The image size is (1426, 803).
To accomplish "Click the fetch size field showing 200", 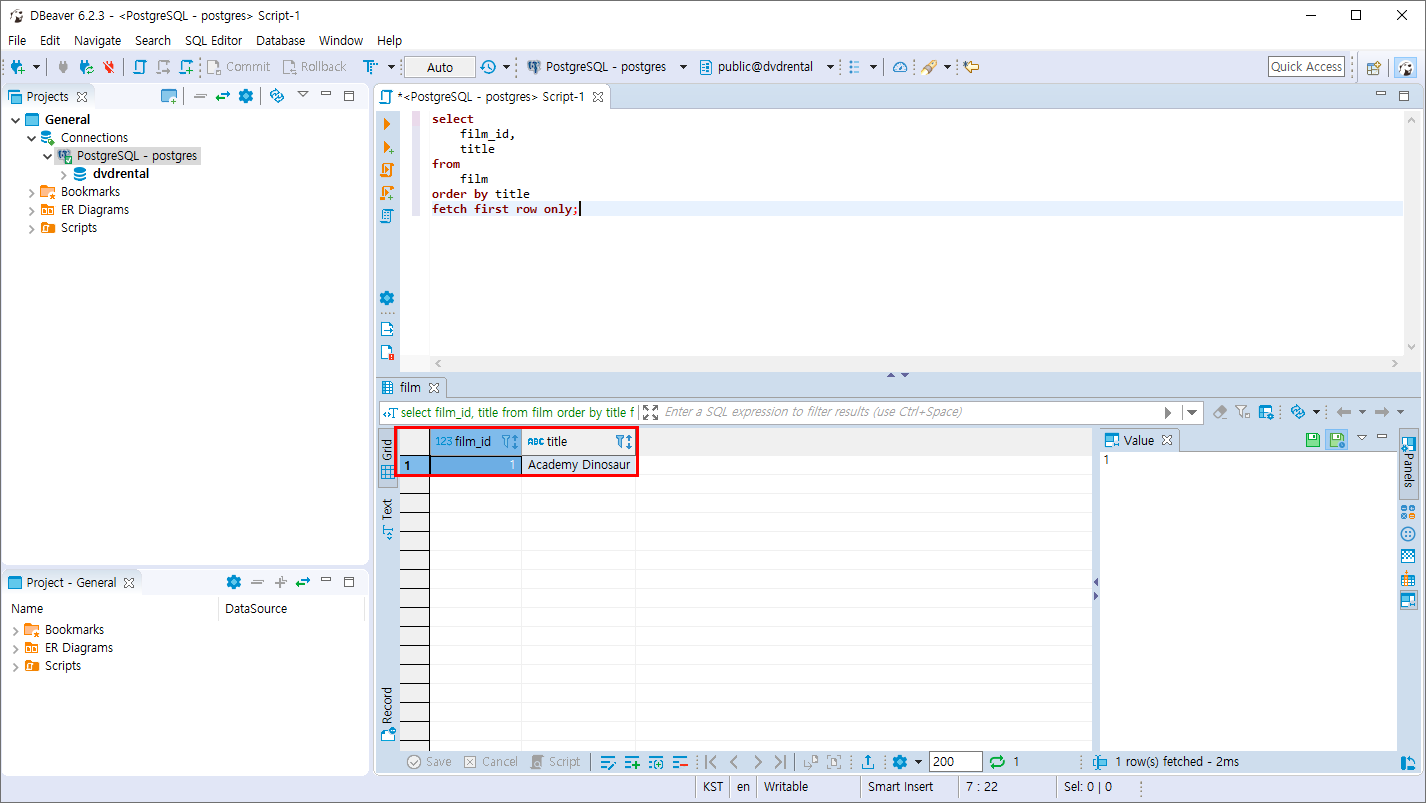I will (955, 762).
